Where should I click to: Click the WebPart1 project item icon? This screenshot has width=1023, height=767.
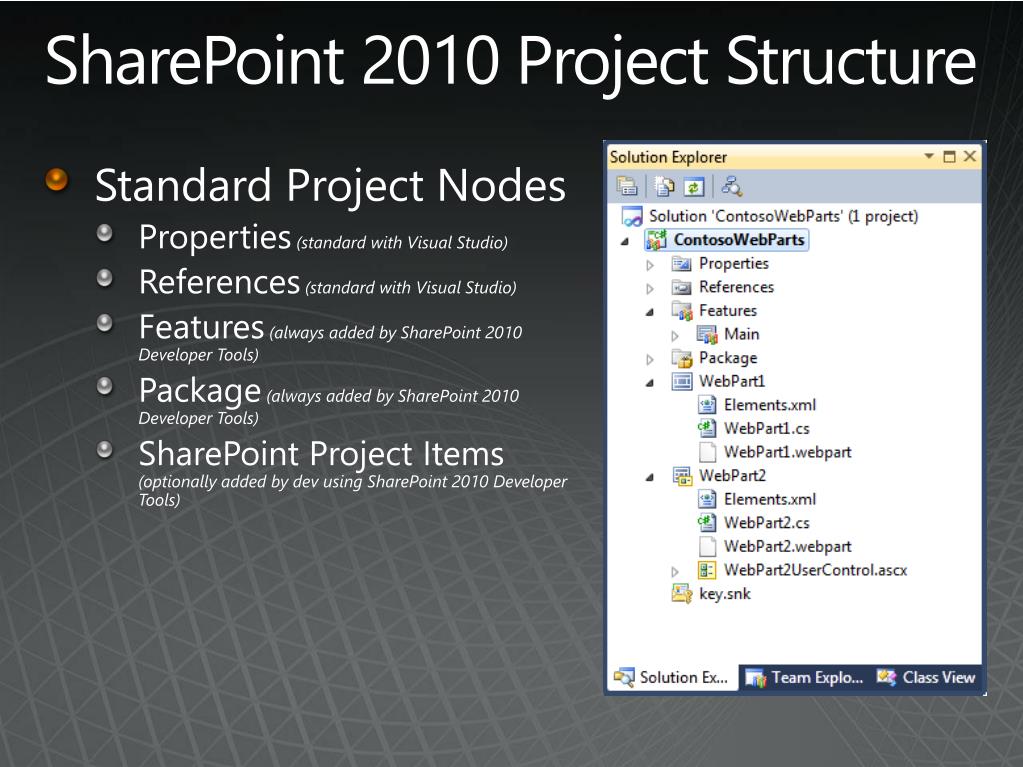pyautogui.click(x=682, y=382)
